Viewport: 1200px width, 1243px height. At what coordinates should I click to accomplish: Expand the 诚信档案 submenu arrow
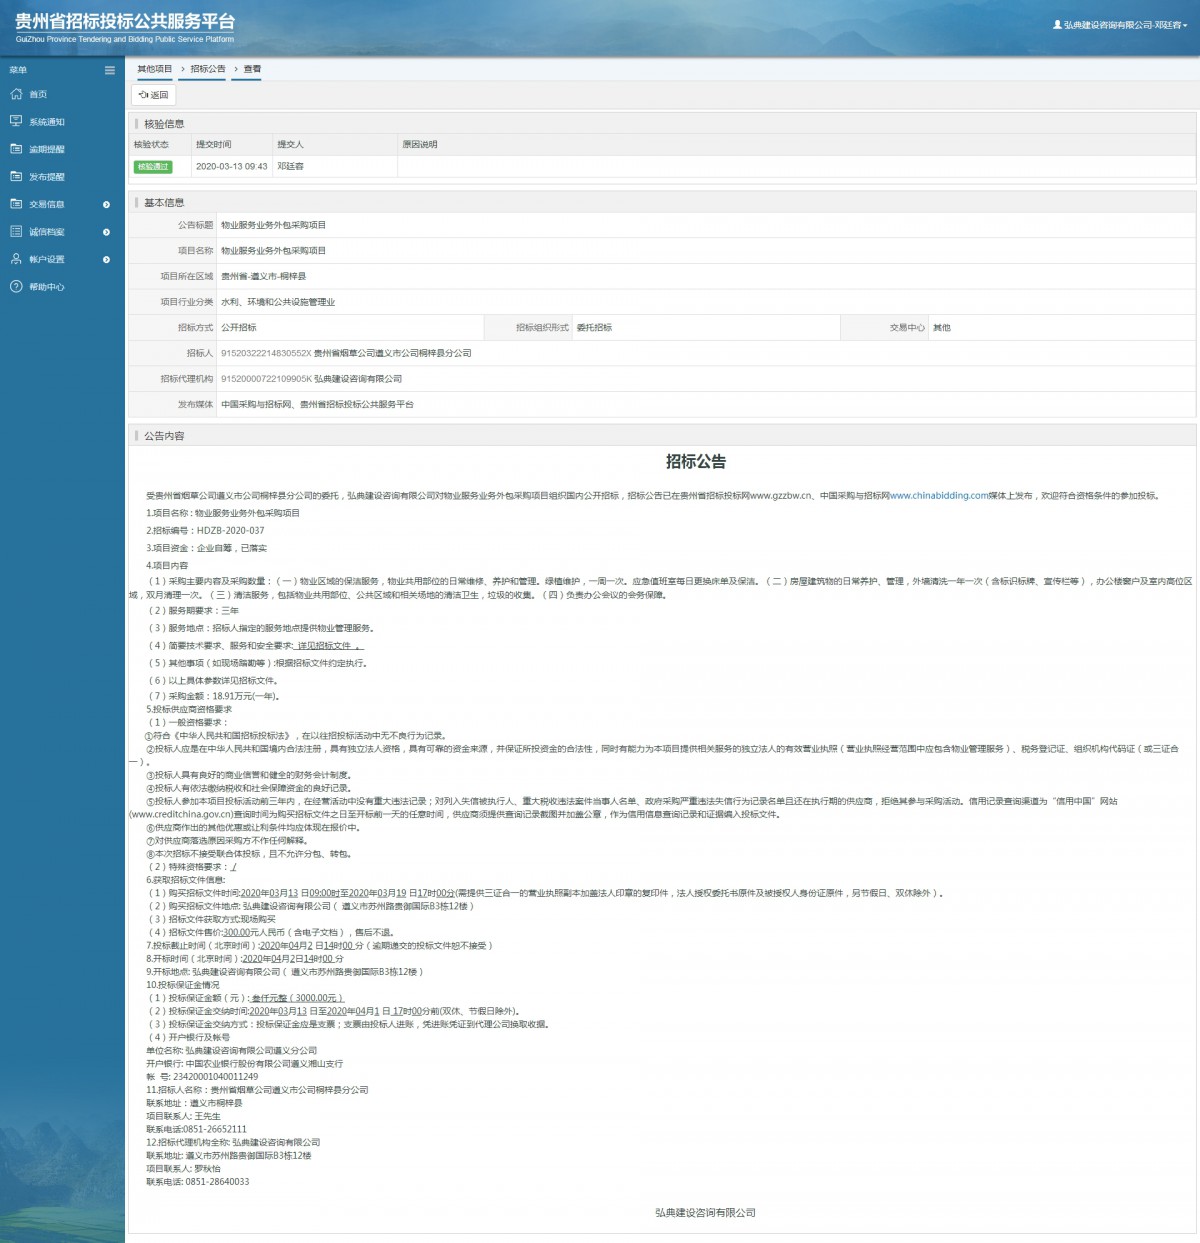(x=106, y=232)
